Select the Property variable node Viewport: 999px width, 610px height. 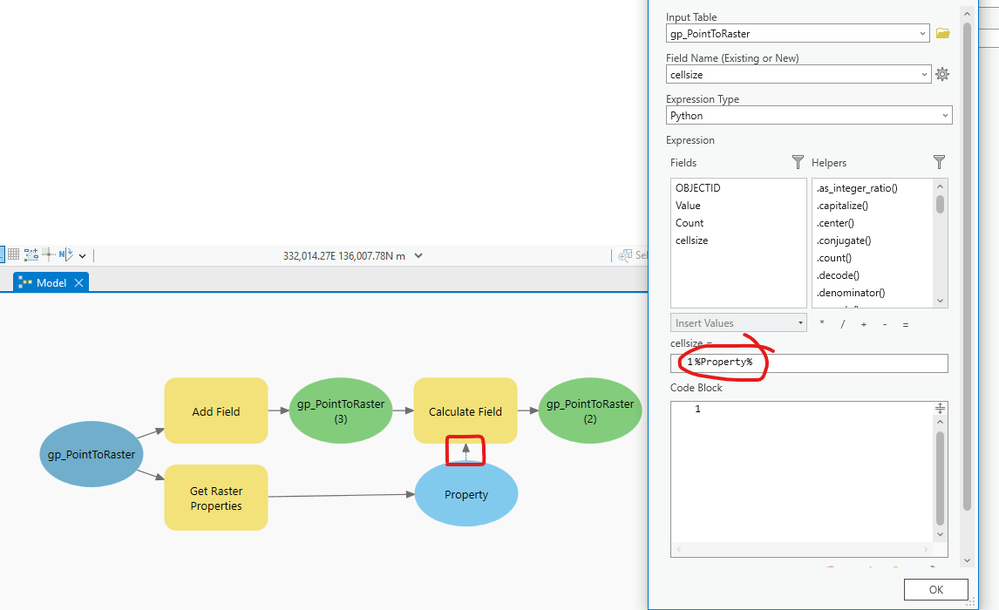466,494
